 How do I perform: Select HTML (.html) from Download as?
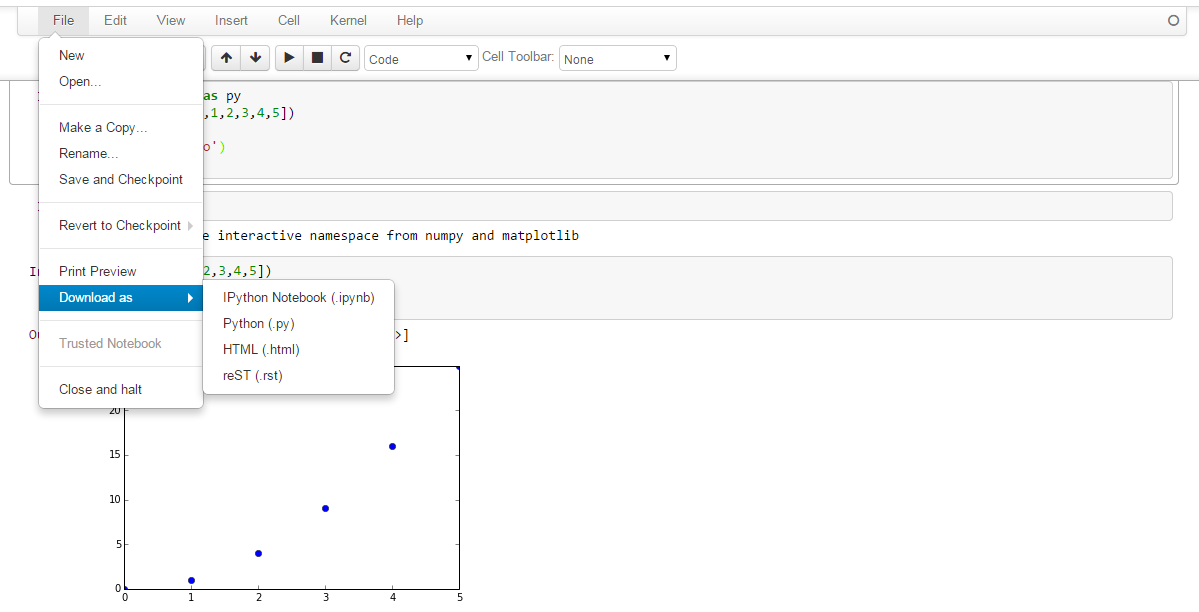[x=261, y=349]
